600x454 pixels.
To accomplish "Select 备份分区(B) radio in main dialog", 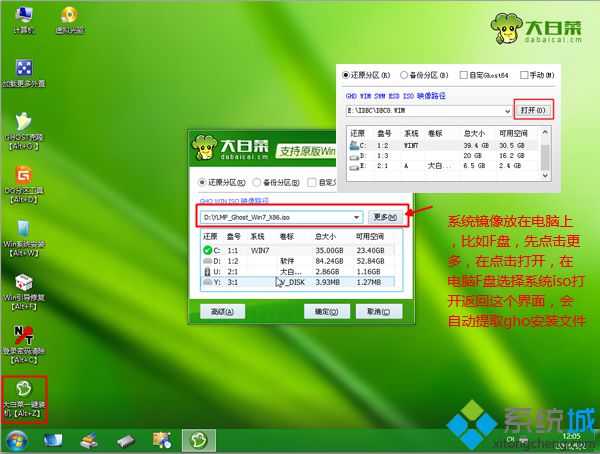I will coord(256,182).
